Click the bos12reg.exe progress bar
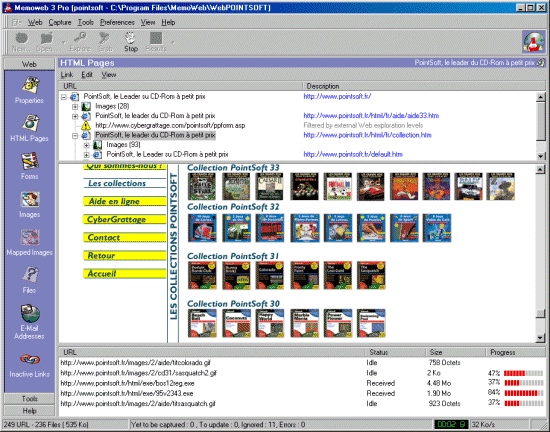The width and height of the screenshot is (550, 432). (x=523, y=383)
